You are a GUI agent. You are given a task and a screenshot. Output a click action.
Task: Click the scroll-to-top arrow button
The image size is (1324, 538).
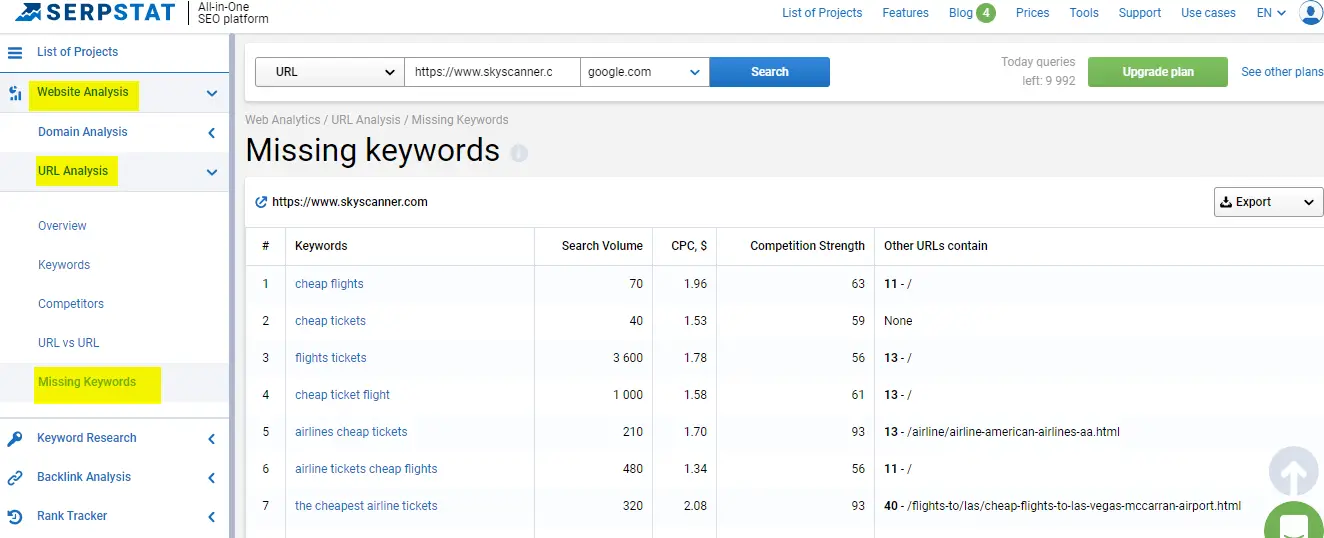point(1293,471)
